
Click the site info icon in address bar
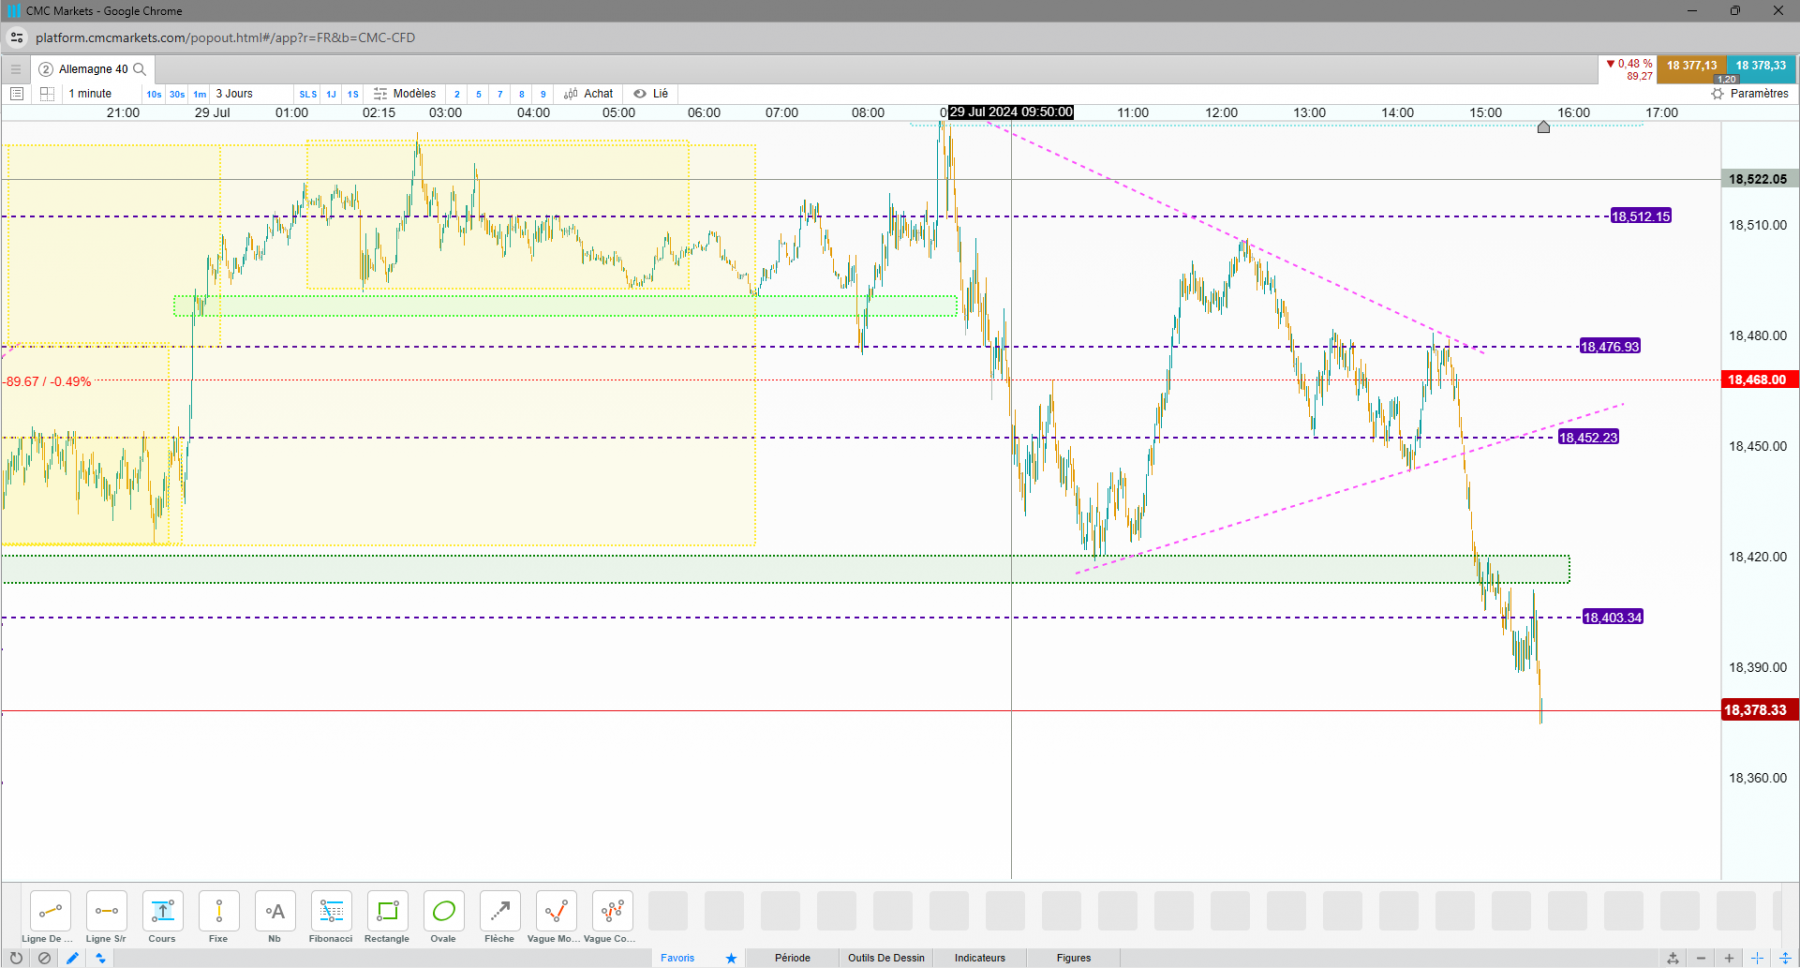[x=17, y=38]
